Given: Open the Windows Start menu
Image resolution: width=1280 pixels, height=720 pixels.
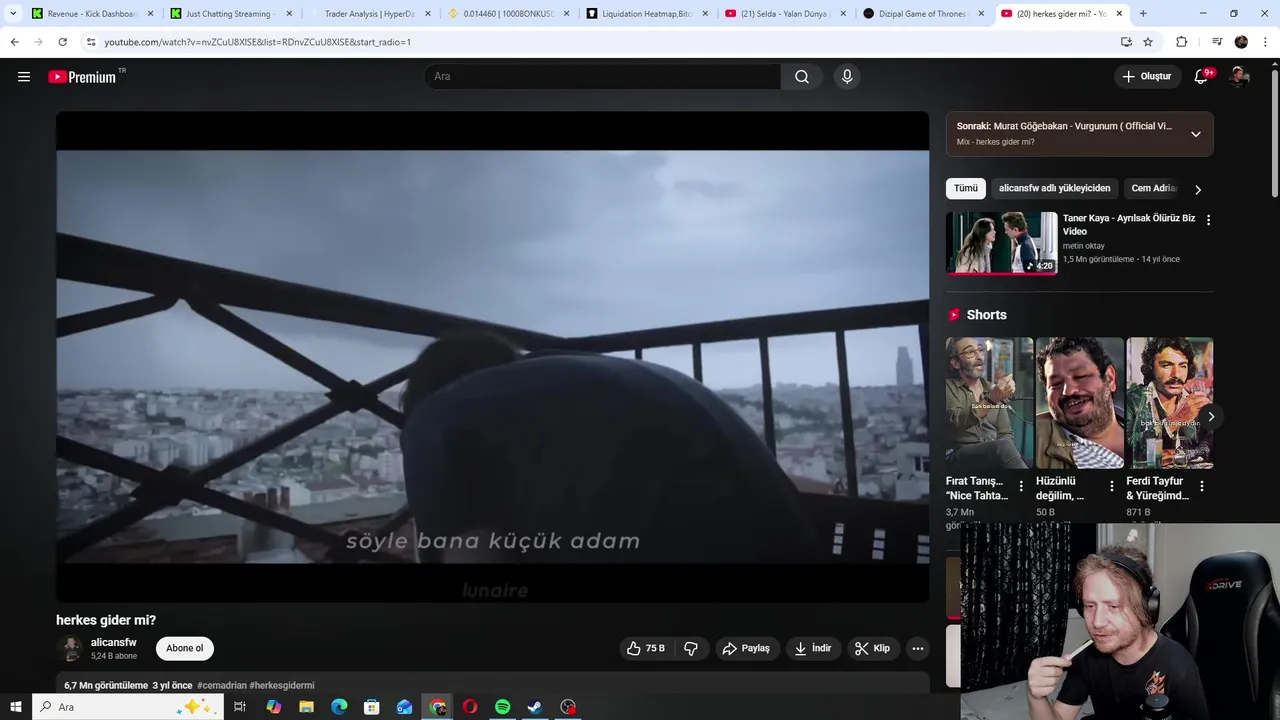Looking at the screenshot, I should [x=16, y=707].
